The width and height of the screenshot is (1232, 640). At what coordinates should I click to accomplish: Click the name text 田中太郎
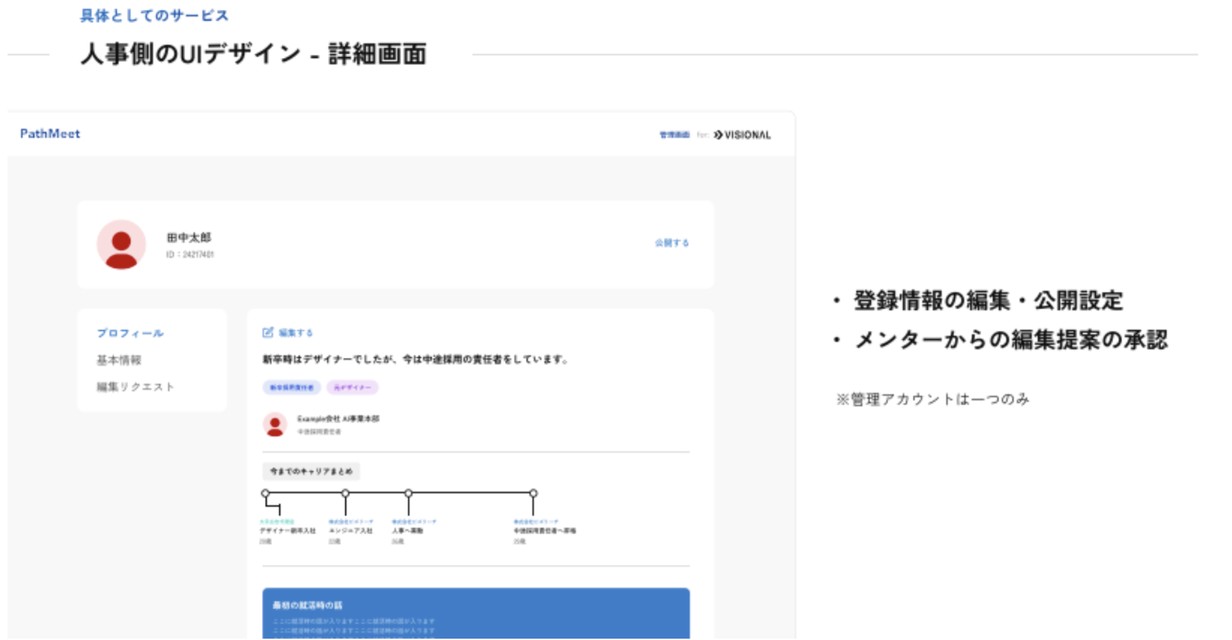click(189, 238)
